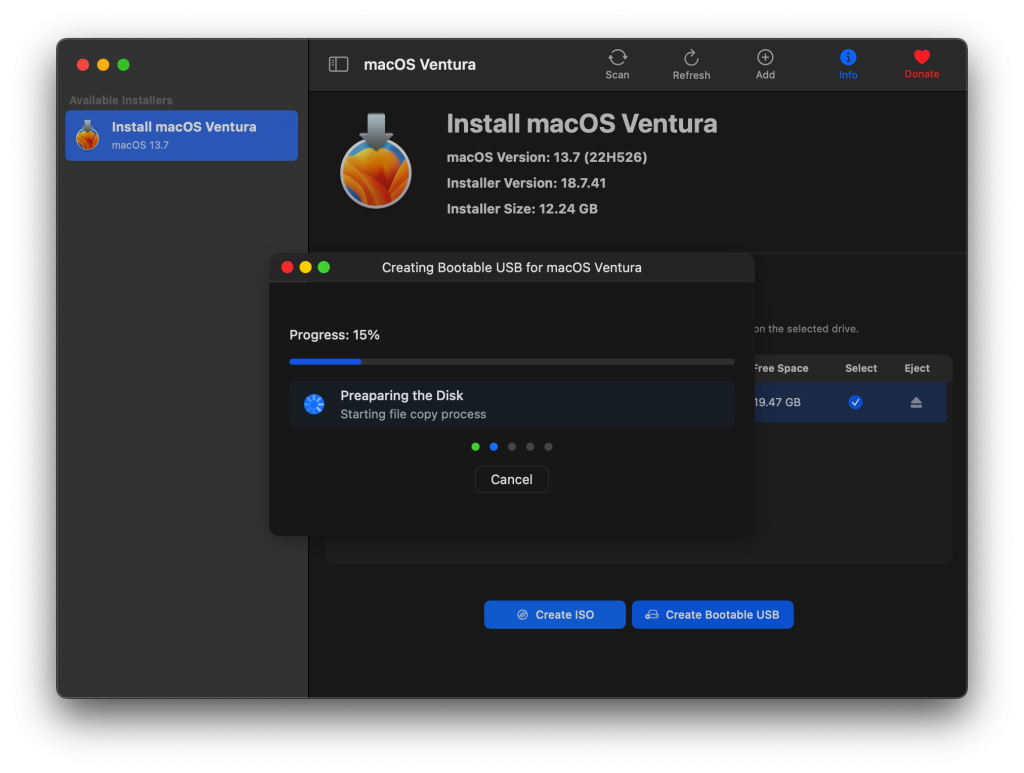Click the Progress: 15% label
Image resolution: width=1024 pixels, height=773 pixels.
tap(334, 335)
